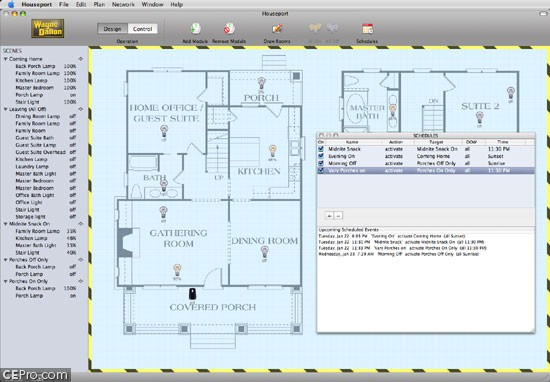Click the Add Module toolbar icon
This screenshot has height=382, width=550.
(x=195, y=29)
